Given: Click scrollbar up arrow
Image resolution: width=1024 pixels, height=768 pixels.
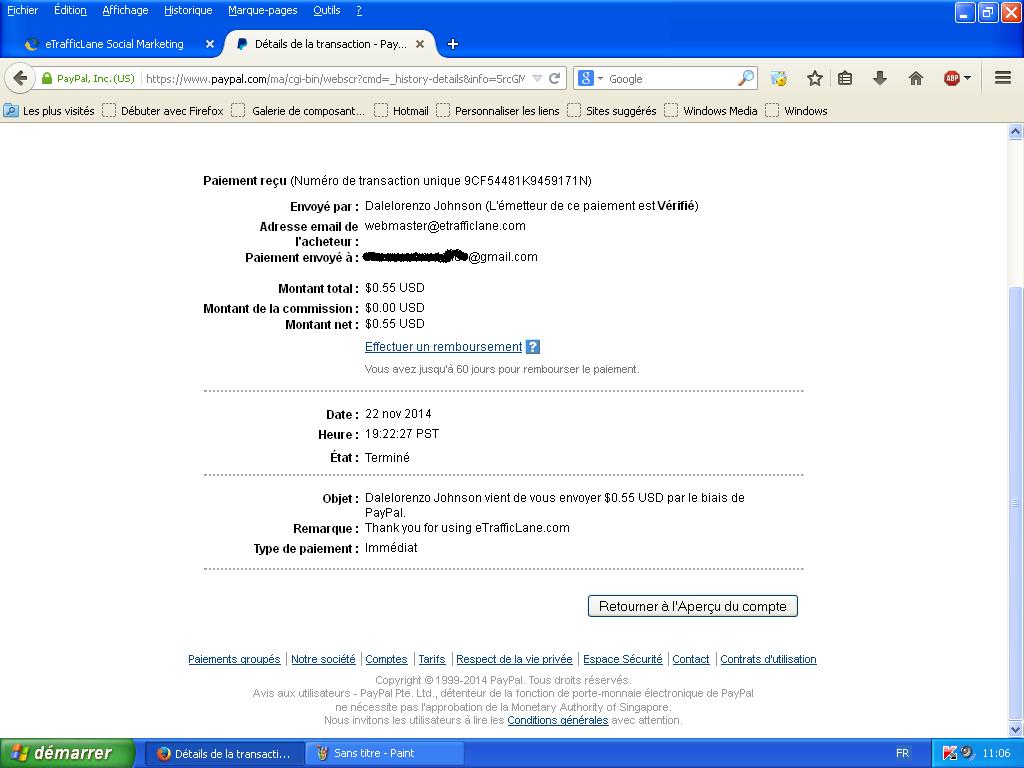Looking at the screenshot, I should click(1016, 131).
